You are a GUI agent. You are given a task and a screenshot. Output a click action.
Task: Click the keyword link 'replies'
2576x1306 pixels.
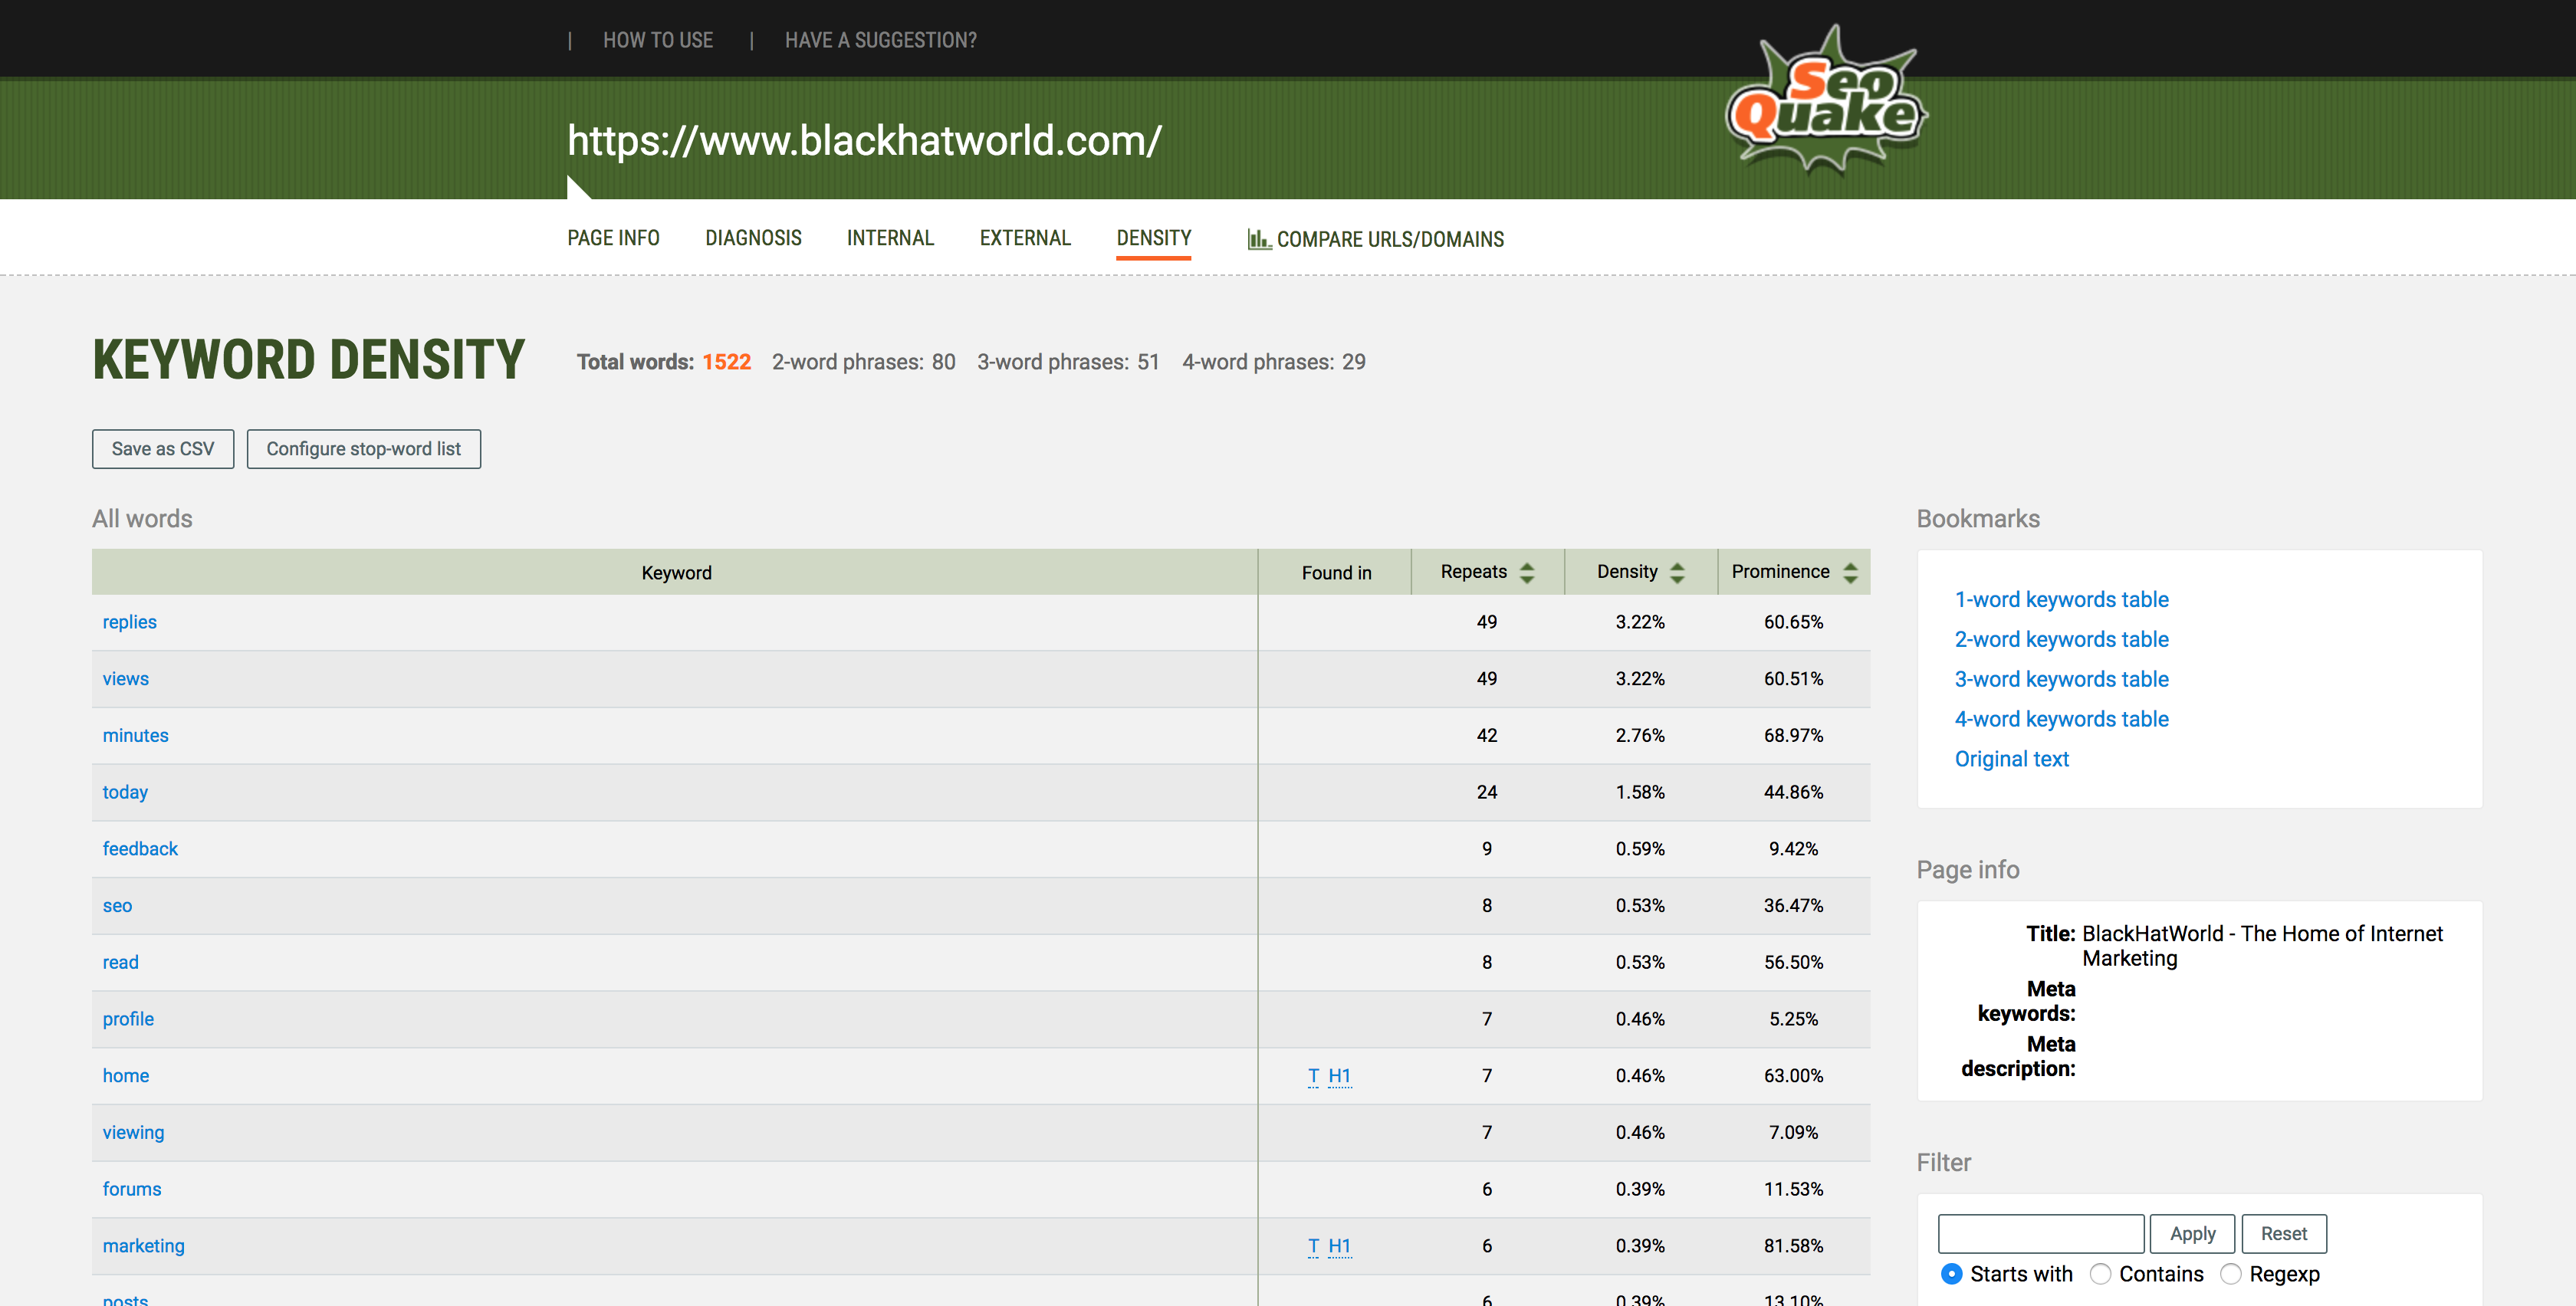coord(130,622)
